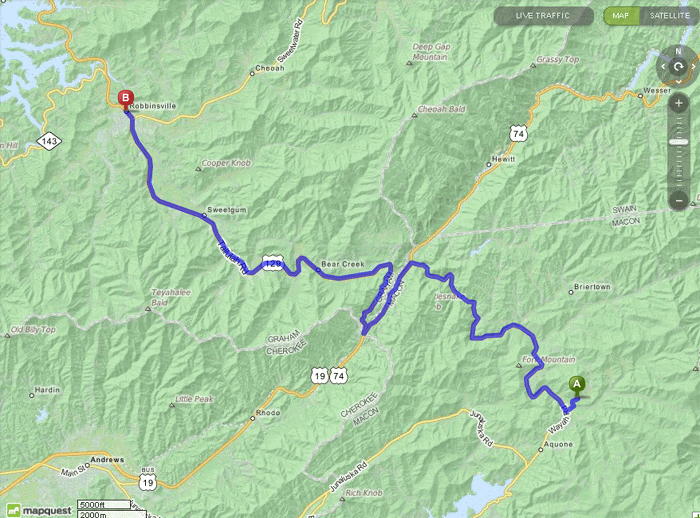
Task: Switch to Satellite view
Action: pyautogui.click(x=669, y=16)
